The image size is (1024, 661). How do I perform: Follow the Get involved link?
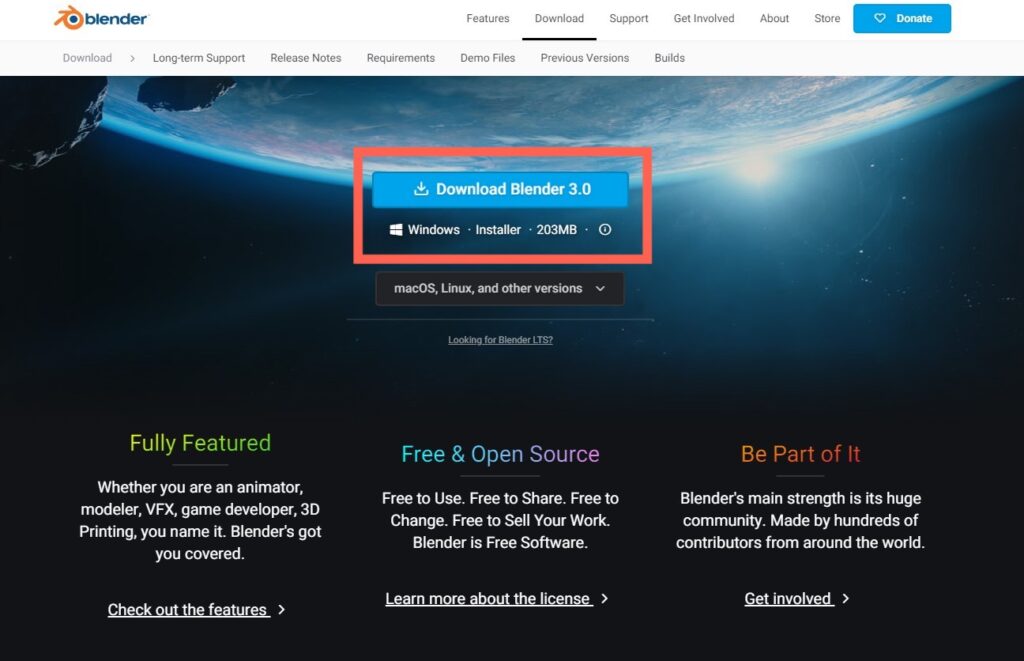[796, 598]
